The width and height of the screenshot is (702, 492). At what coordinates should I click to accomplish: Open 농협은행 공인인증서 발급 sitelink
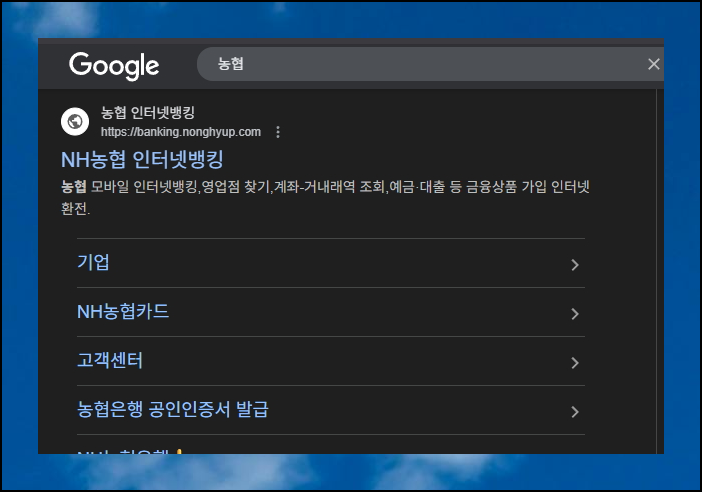pyautogui.click(x=173, y=409)
